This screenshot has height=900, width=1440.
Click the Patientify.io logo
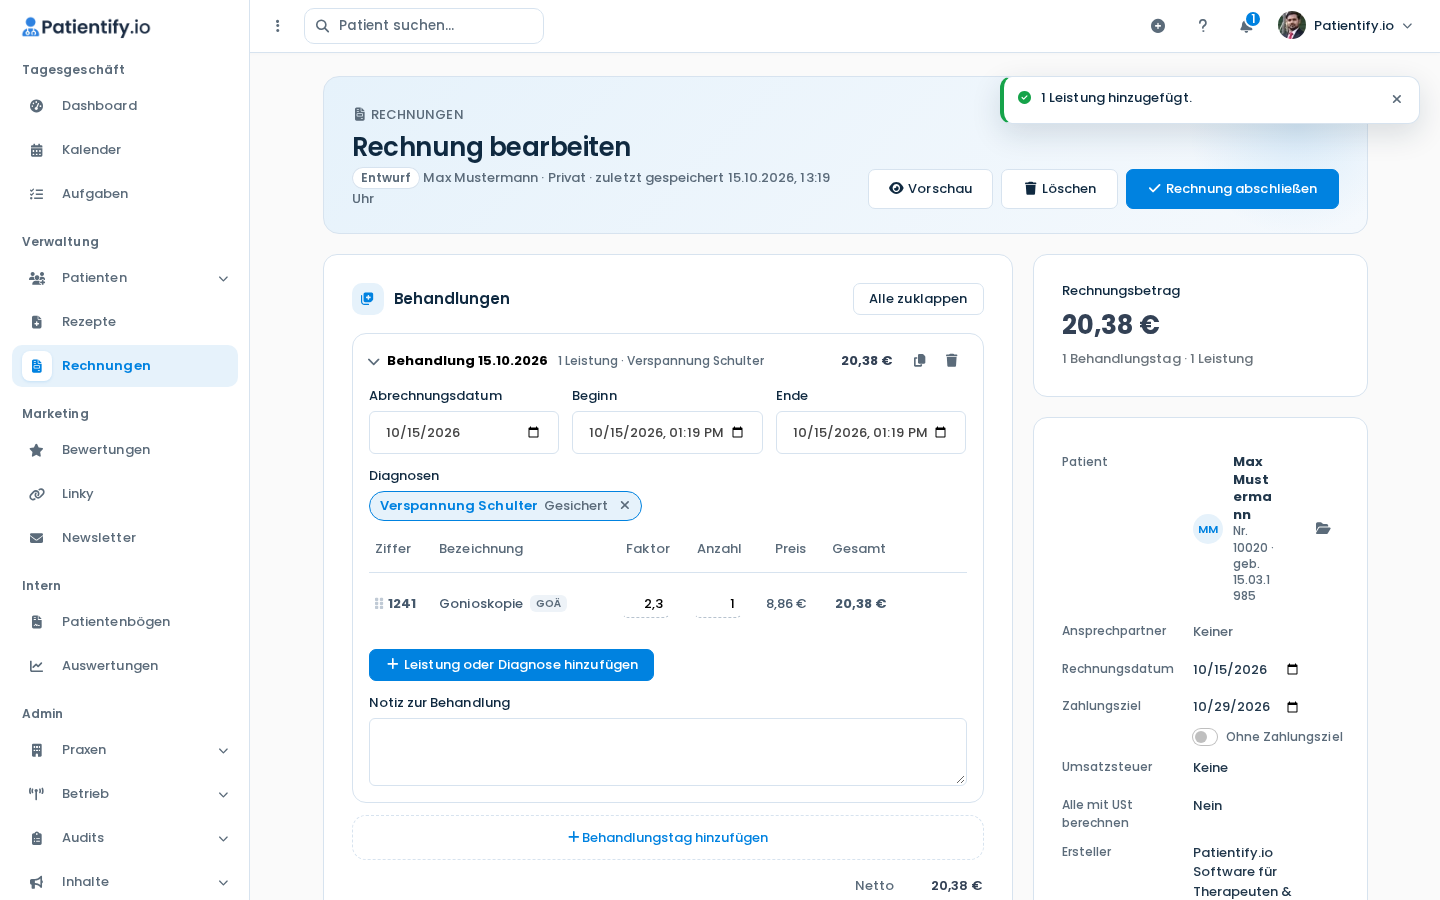coord(86,27)
